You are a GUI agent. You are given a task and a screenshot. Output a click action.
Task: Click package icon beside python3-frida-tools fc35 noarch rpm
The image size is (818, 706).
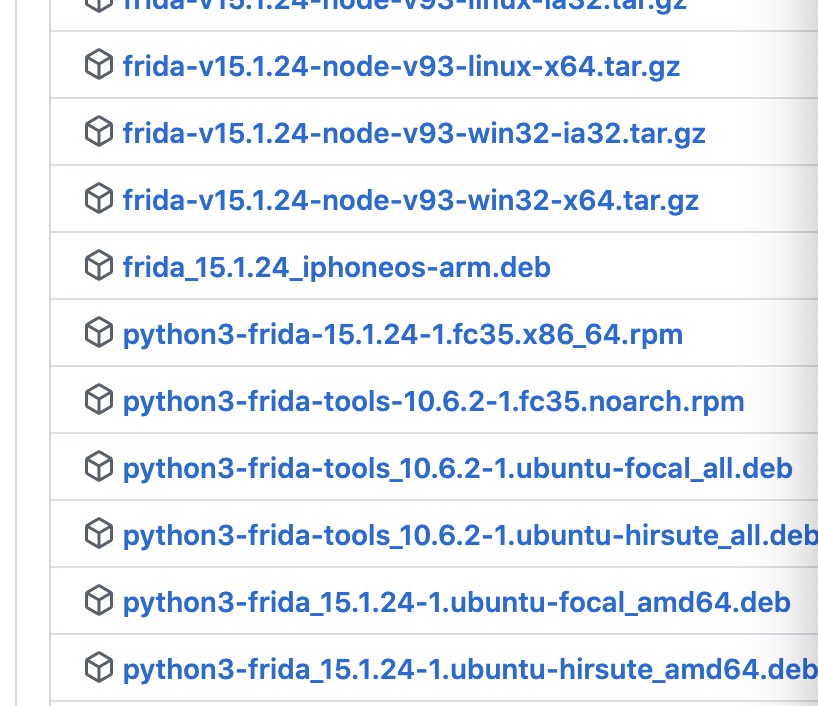click(98, 401)
